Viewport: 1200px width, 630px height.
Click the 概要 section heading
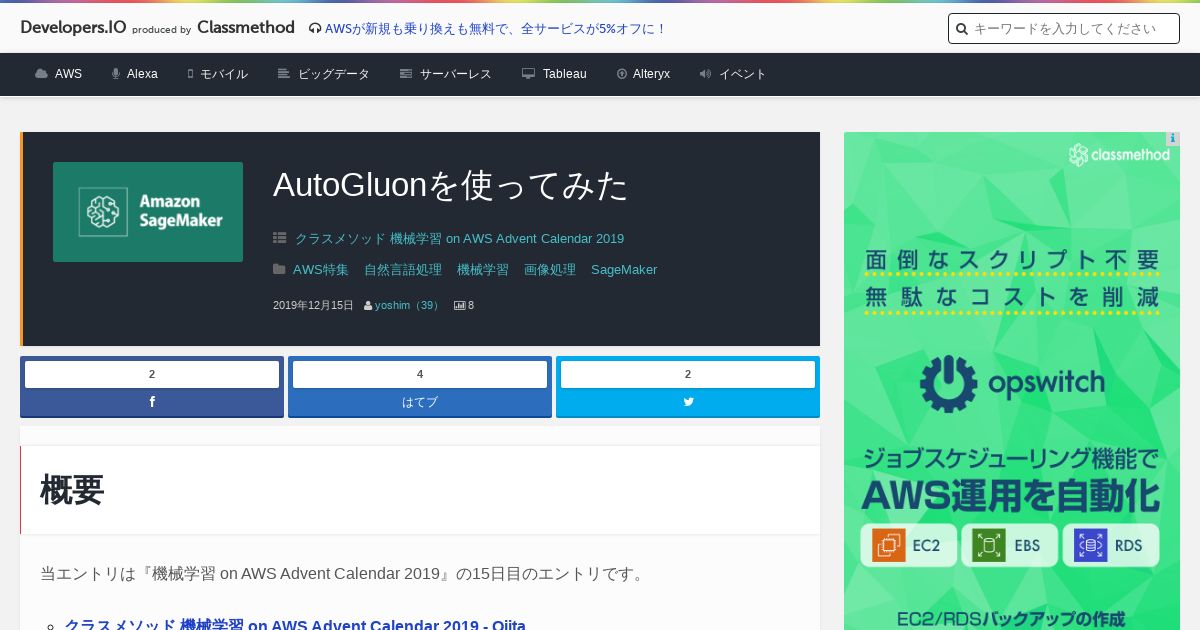72,490
